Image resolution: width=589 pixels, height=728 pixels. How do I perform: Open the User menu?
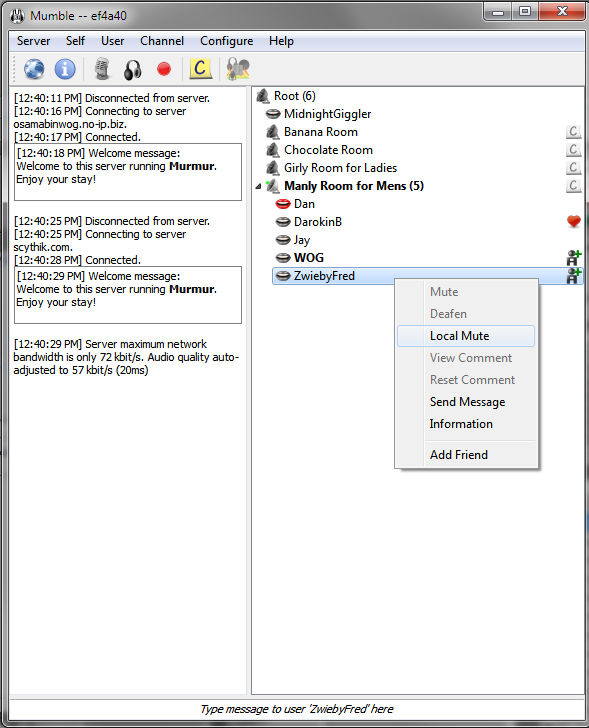pos(112,41)
